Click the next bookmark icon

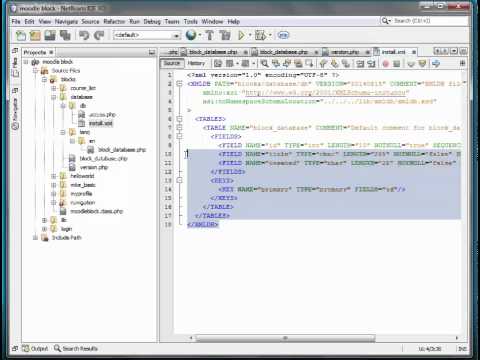(334, 63)
